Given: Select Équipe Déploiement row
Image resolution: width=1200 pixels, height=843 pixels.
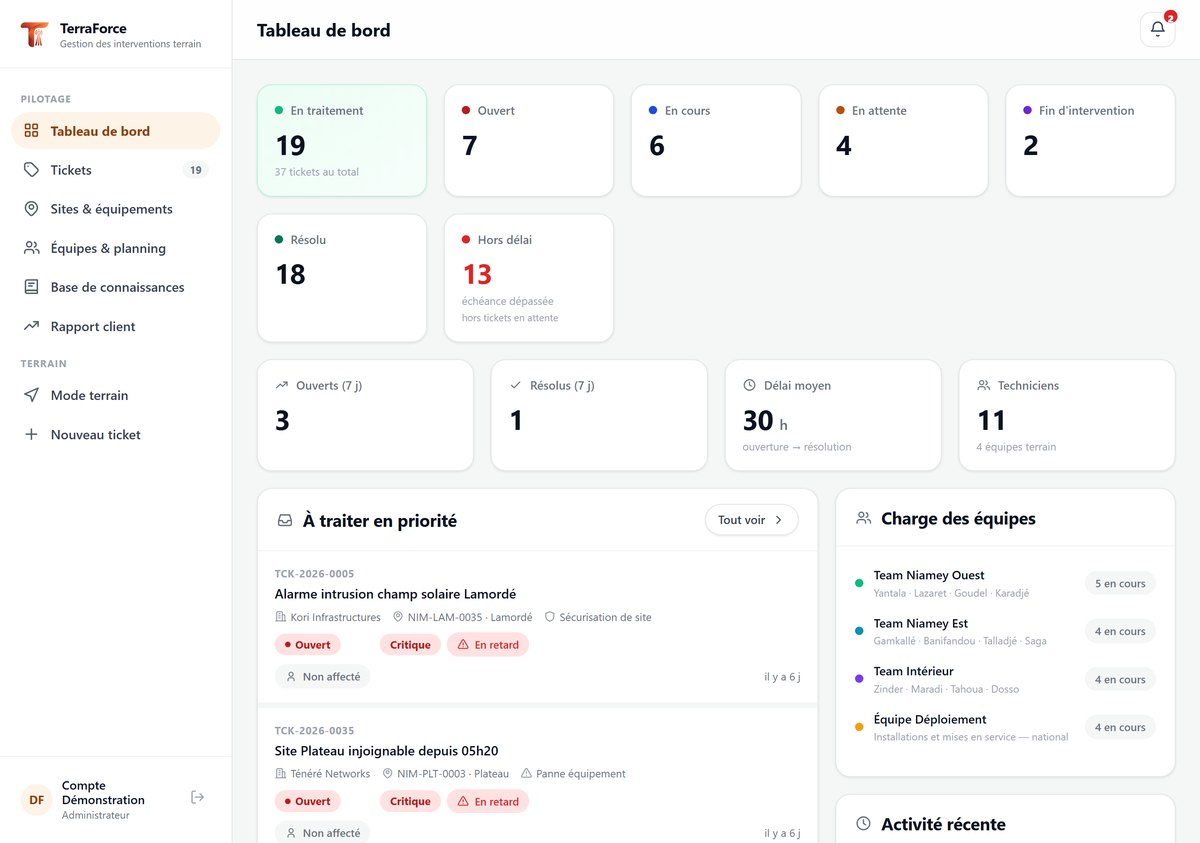Looking at the screenshot, I should pos(1005,727).
